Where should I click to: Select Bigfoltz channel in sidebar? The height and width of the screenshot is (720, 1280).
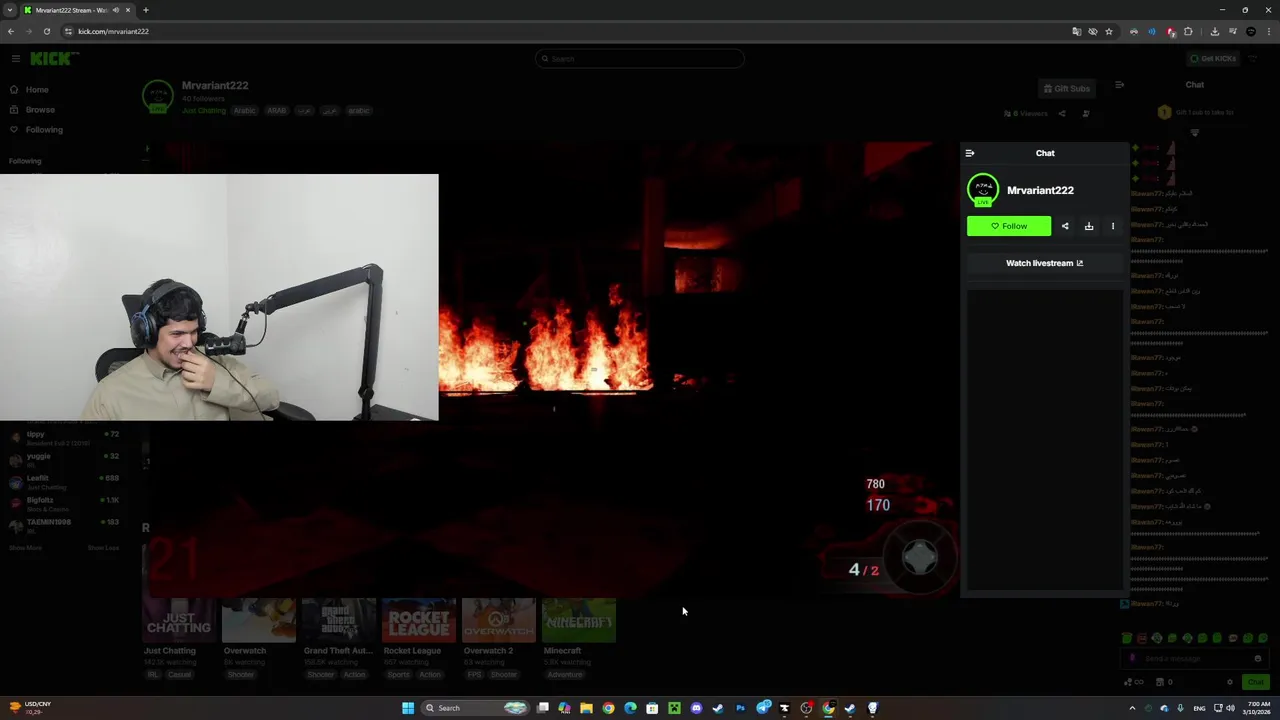[x=64, y=504]
